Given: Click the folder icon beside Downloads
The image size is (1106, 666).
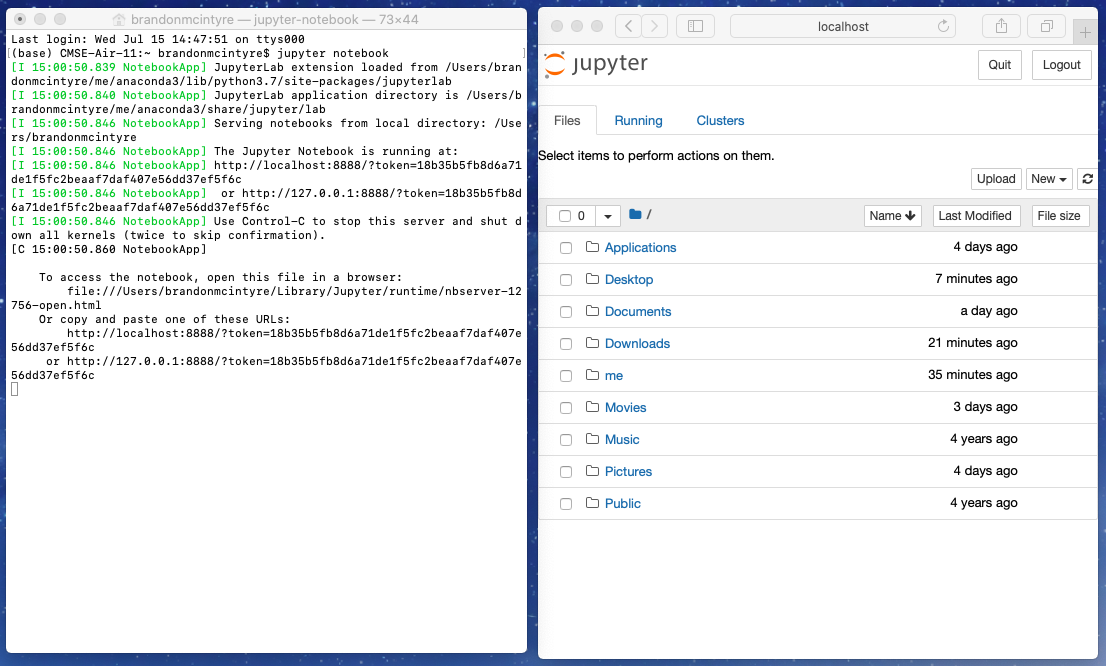Looking at the screenshot, I should (592, 343).
